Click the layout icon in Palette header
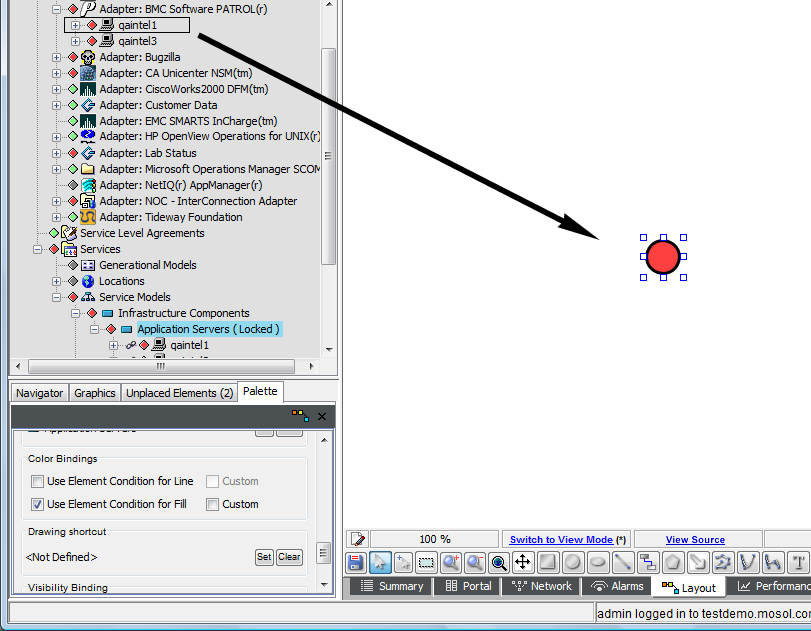811x631 pixels. [x=300, y=415]
